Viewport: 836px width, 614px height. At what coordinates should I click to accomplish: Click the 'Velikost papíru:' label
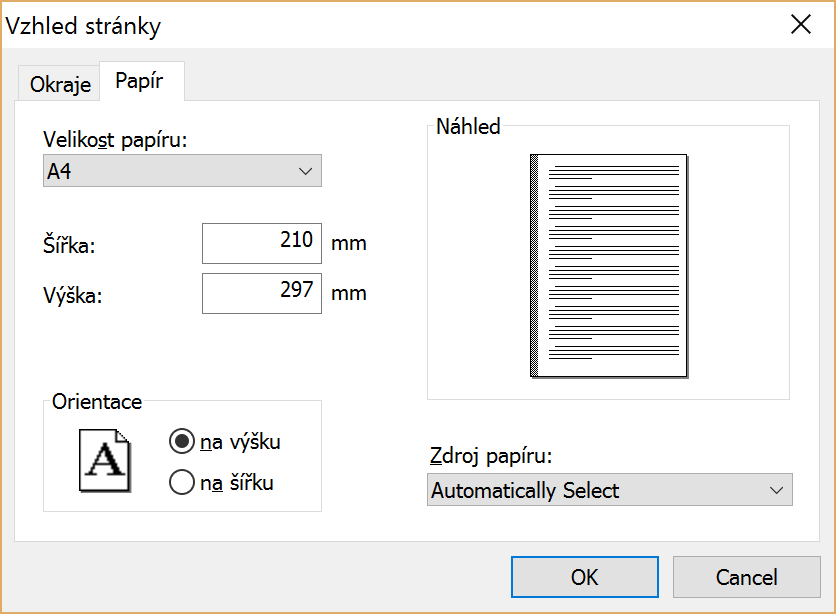click(115, 139)
